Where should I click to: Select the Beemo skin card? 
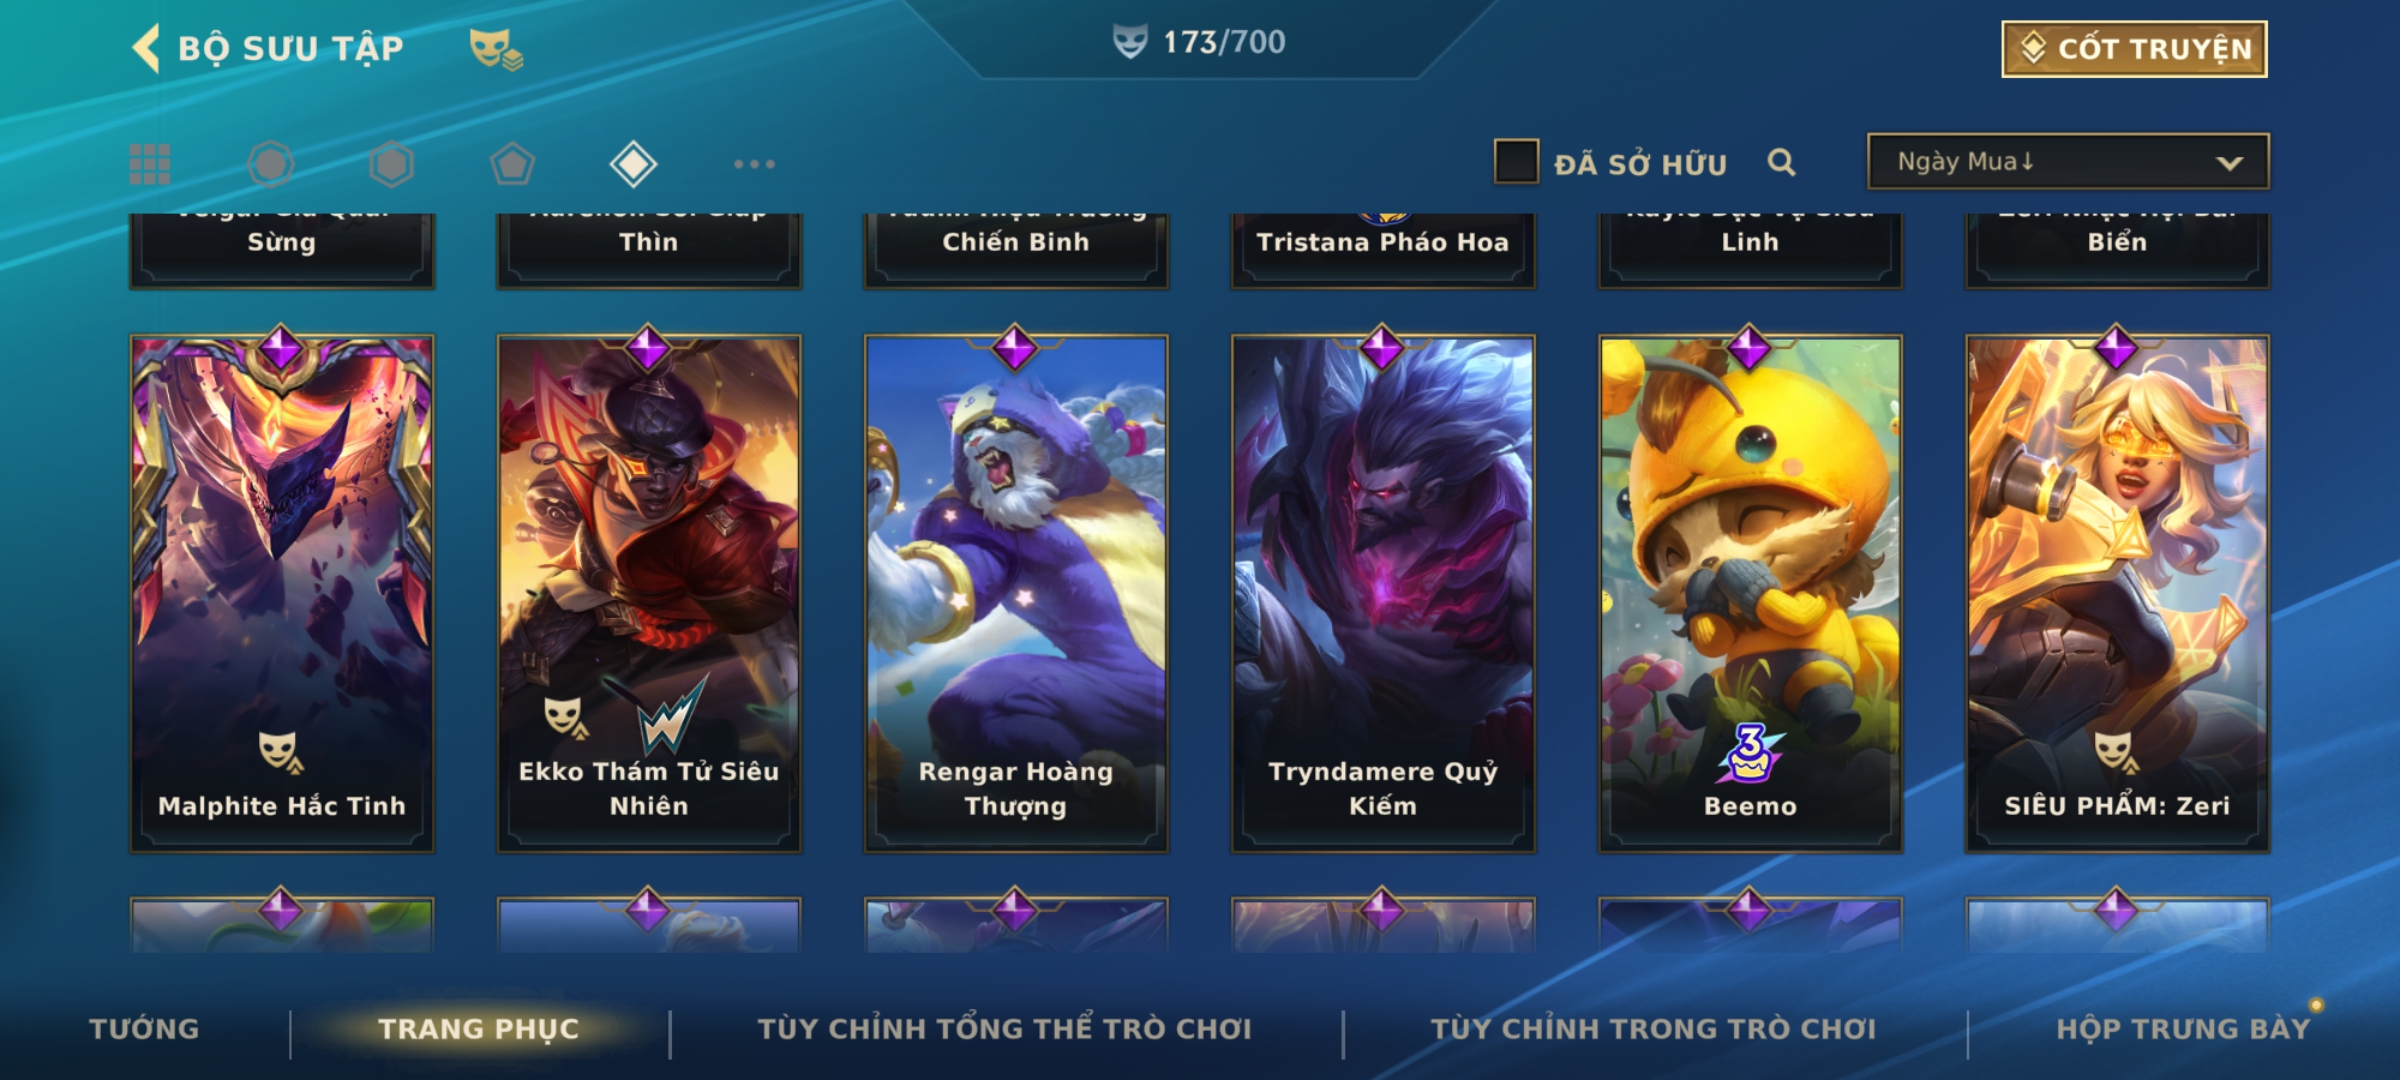point(1750,594)
